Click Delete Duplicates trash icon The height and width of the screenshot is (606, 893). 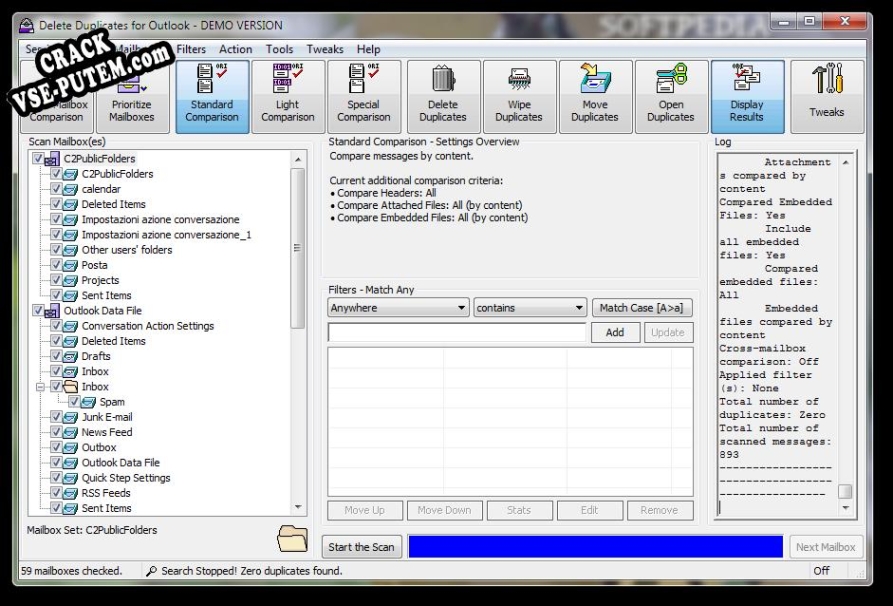point(443,79)
